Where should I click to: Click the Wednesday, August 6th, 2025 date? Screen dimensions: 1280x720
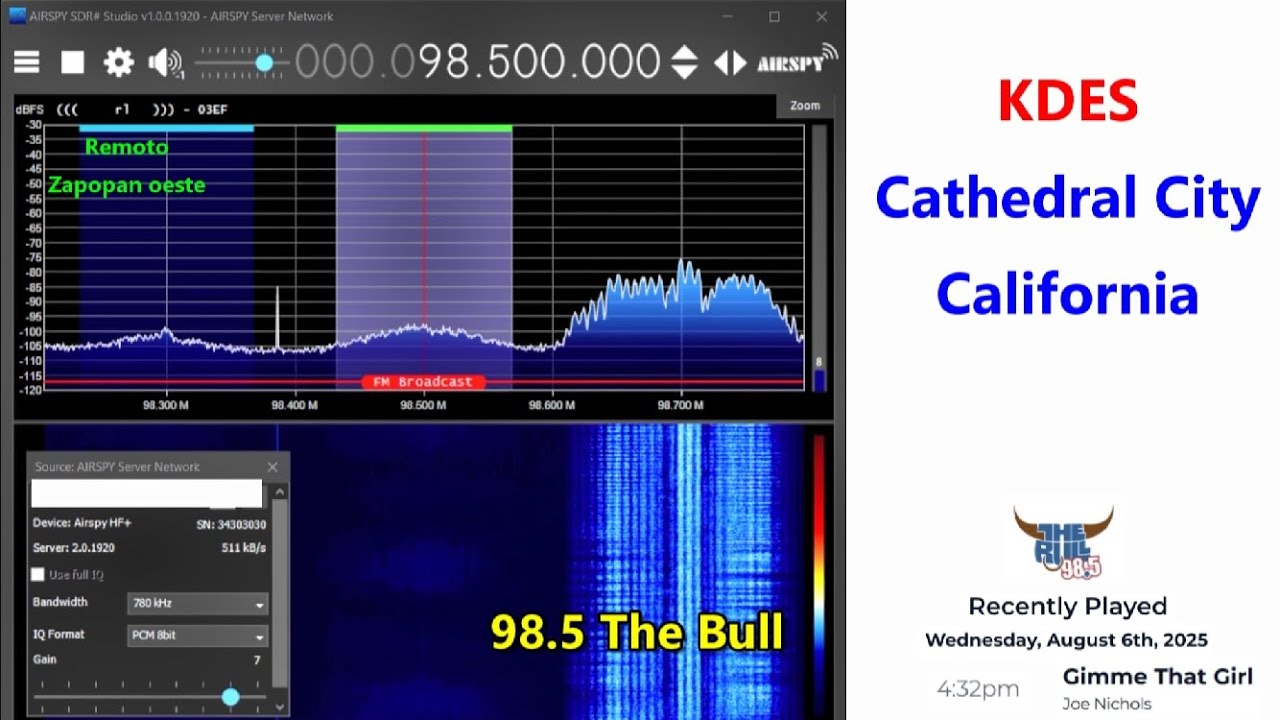pyautogui.click(x=1066, y=640)
